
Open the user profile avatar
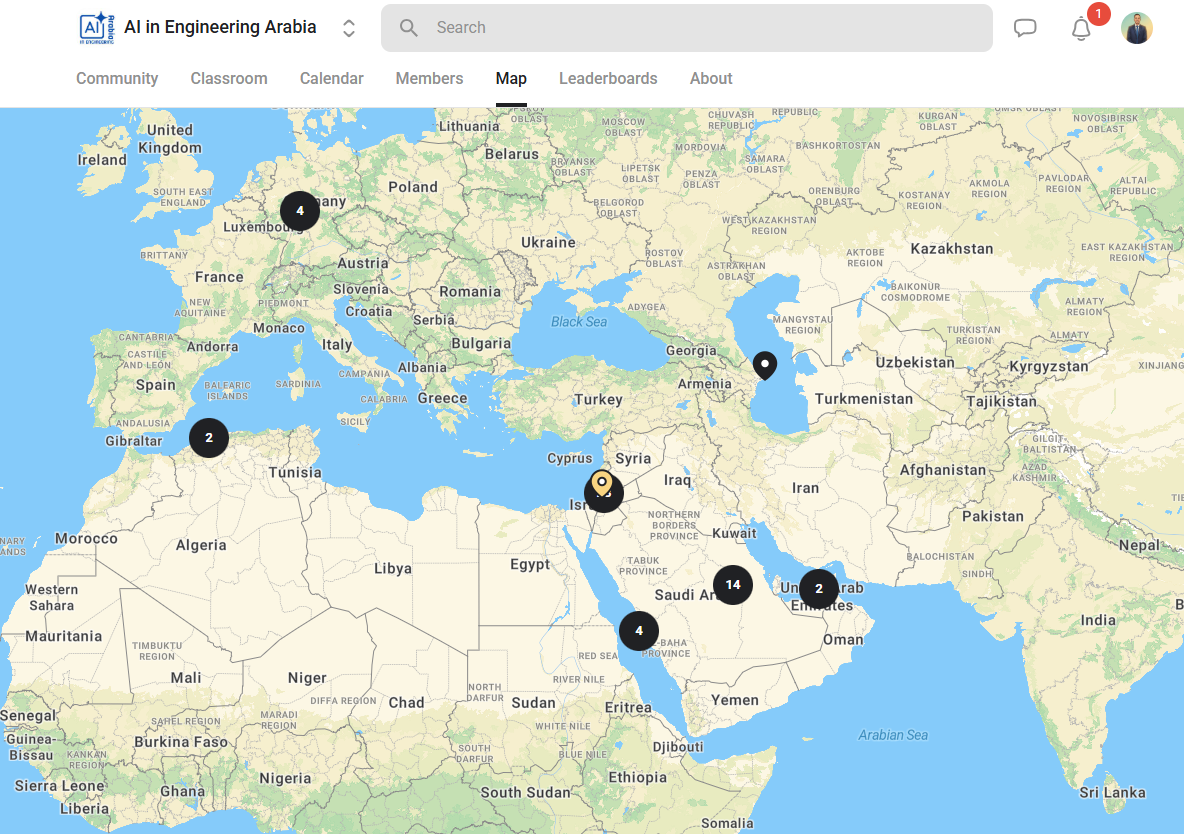coord(1137,28)
